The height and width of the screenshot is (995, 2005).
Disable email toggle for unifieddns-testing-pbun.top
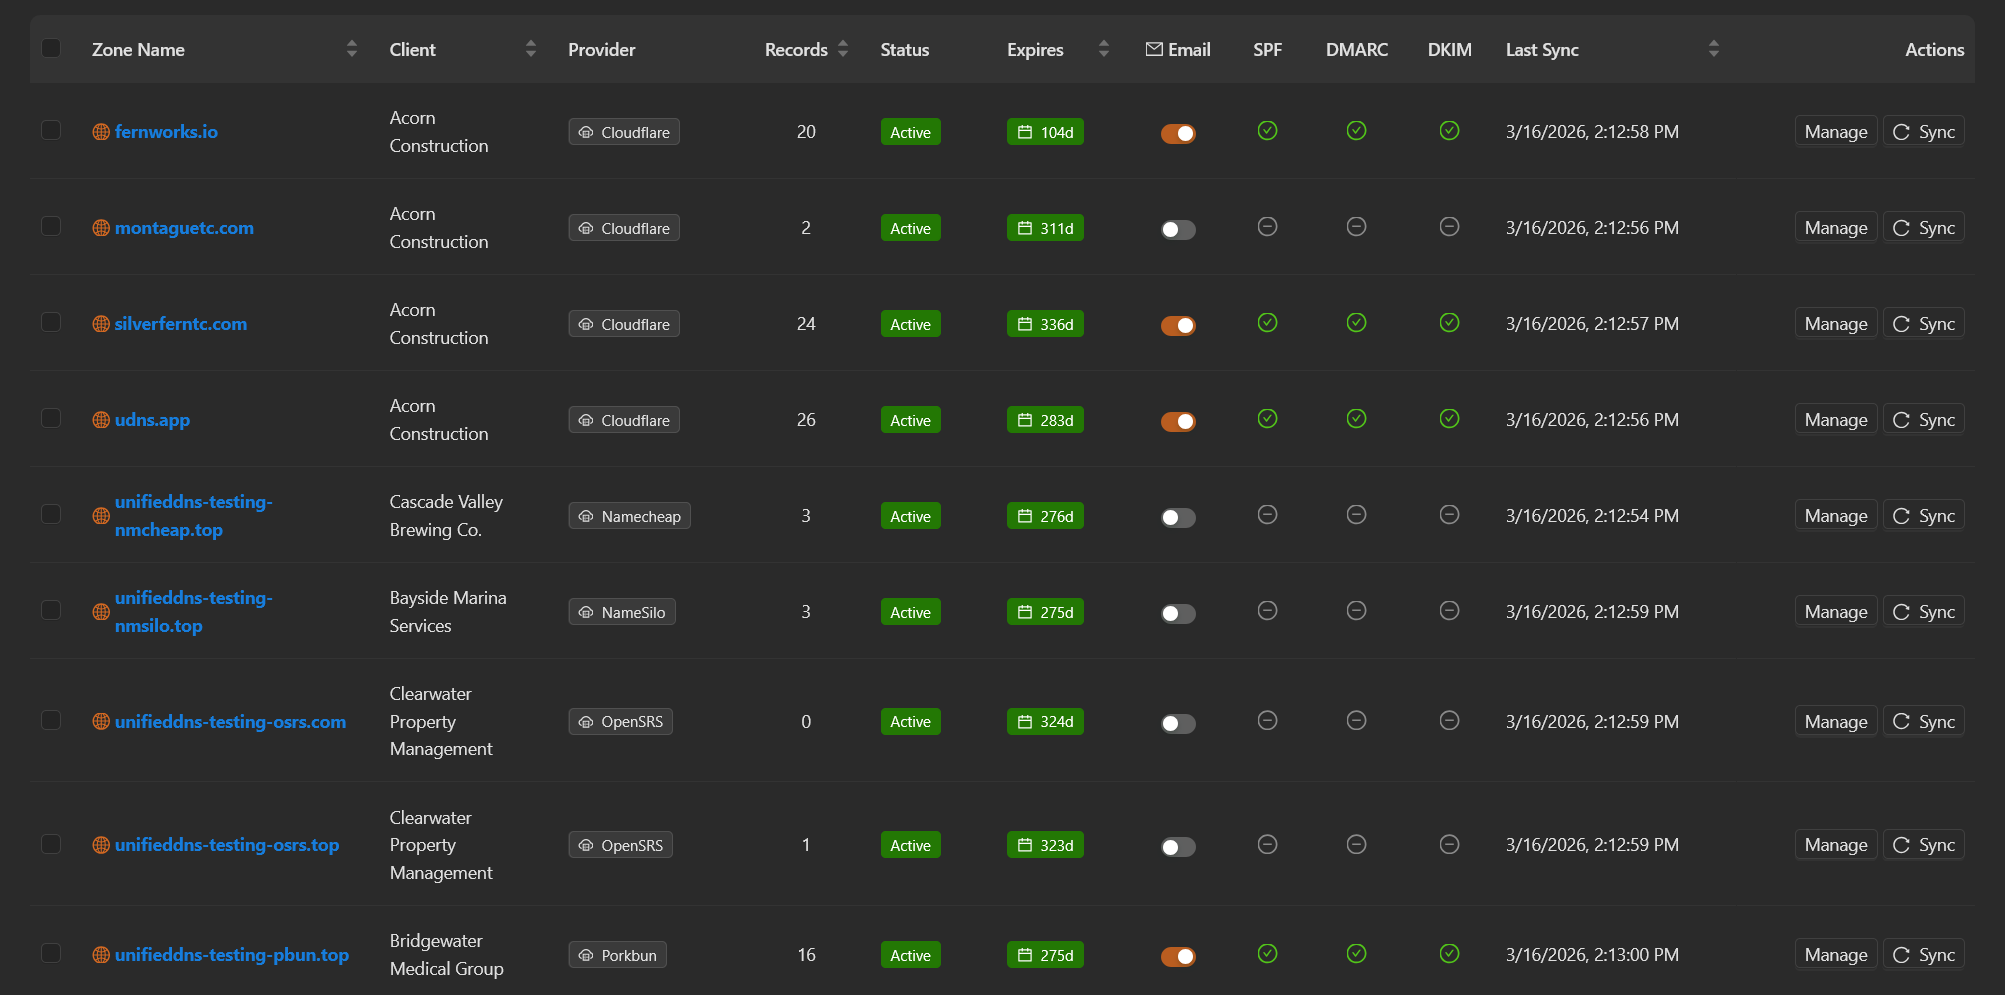pos(1178,956)
